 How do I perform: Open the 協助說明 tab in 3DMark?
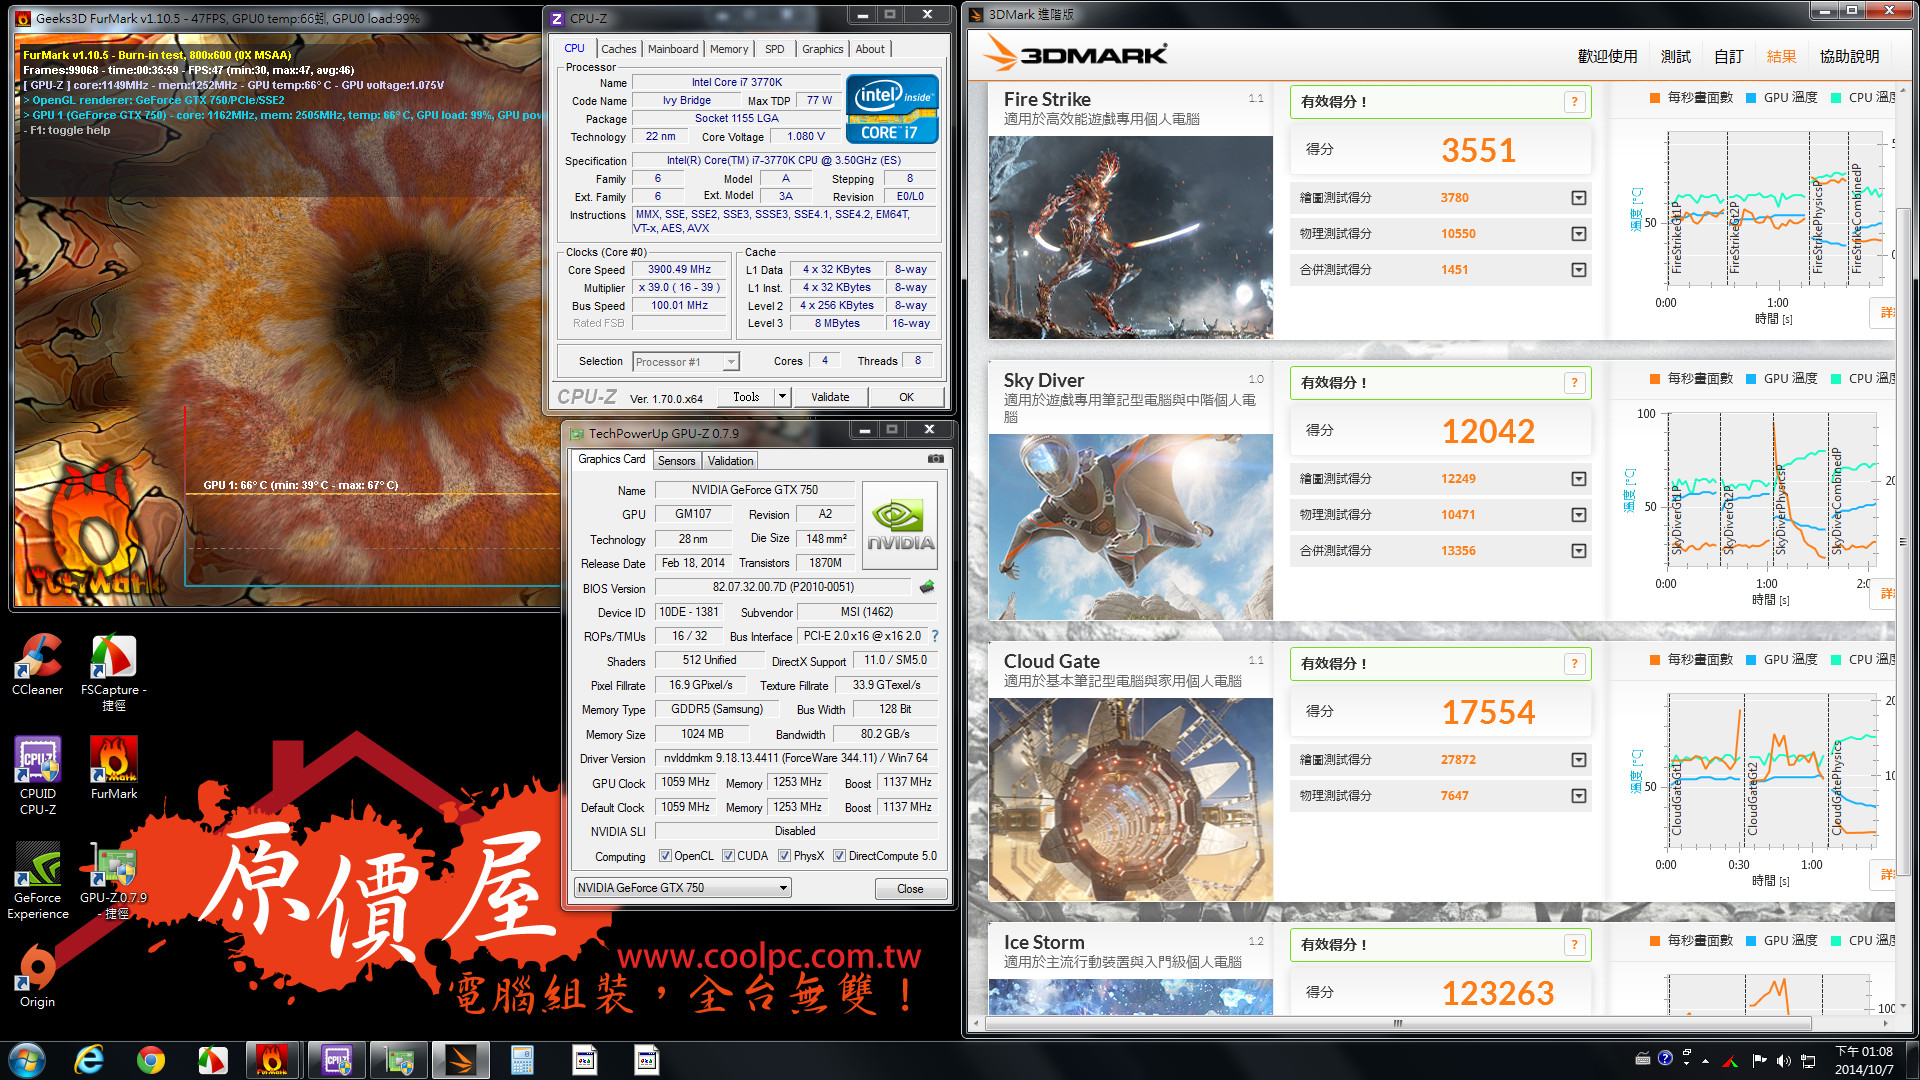click(1849, 57)
